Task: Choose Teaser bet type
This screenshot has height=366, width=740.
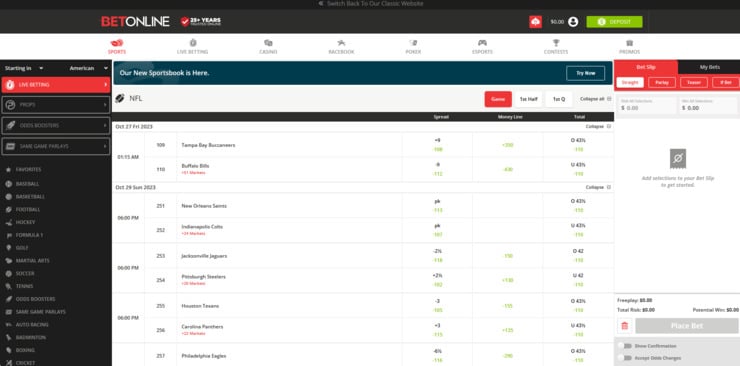Action: pos(694,83)
